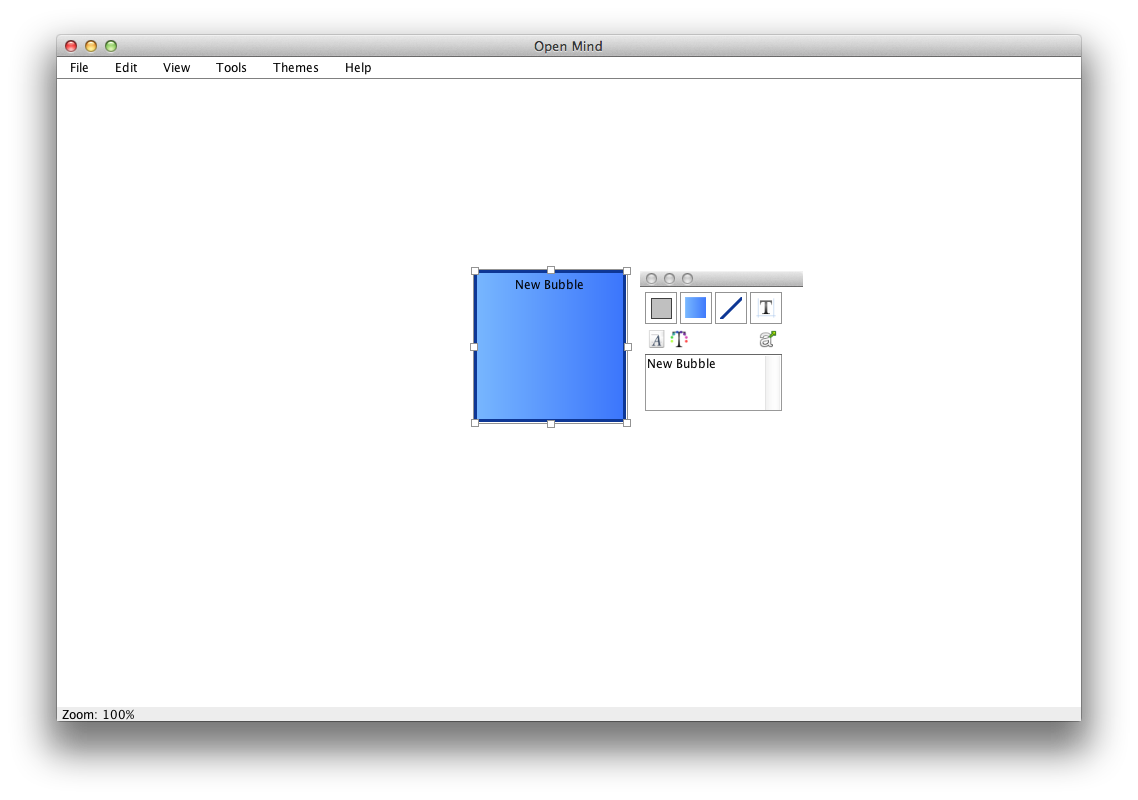Click the Open Mind window title
This screenshot has width=1138, height=800.
point(568,46)
